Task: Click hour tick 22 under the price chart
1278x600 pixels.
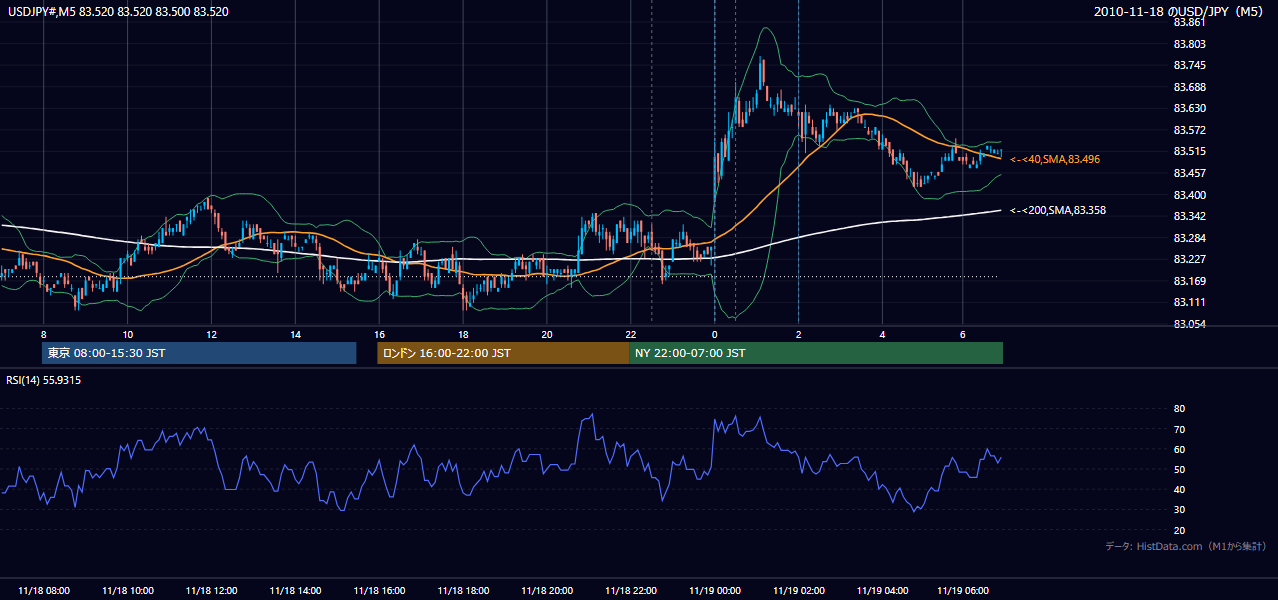Action: (631, 334)
